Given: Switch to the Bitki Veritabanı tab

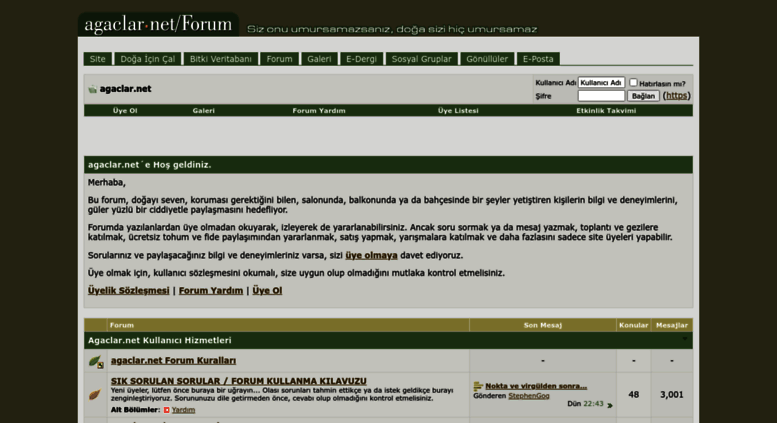Looking at the screenshot, I should [221, 59].
